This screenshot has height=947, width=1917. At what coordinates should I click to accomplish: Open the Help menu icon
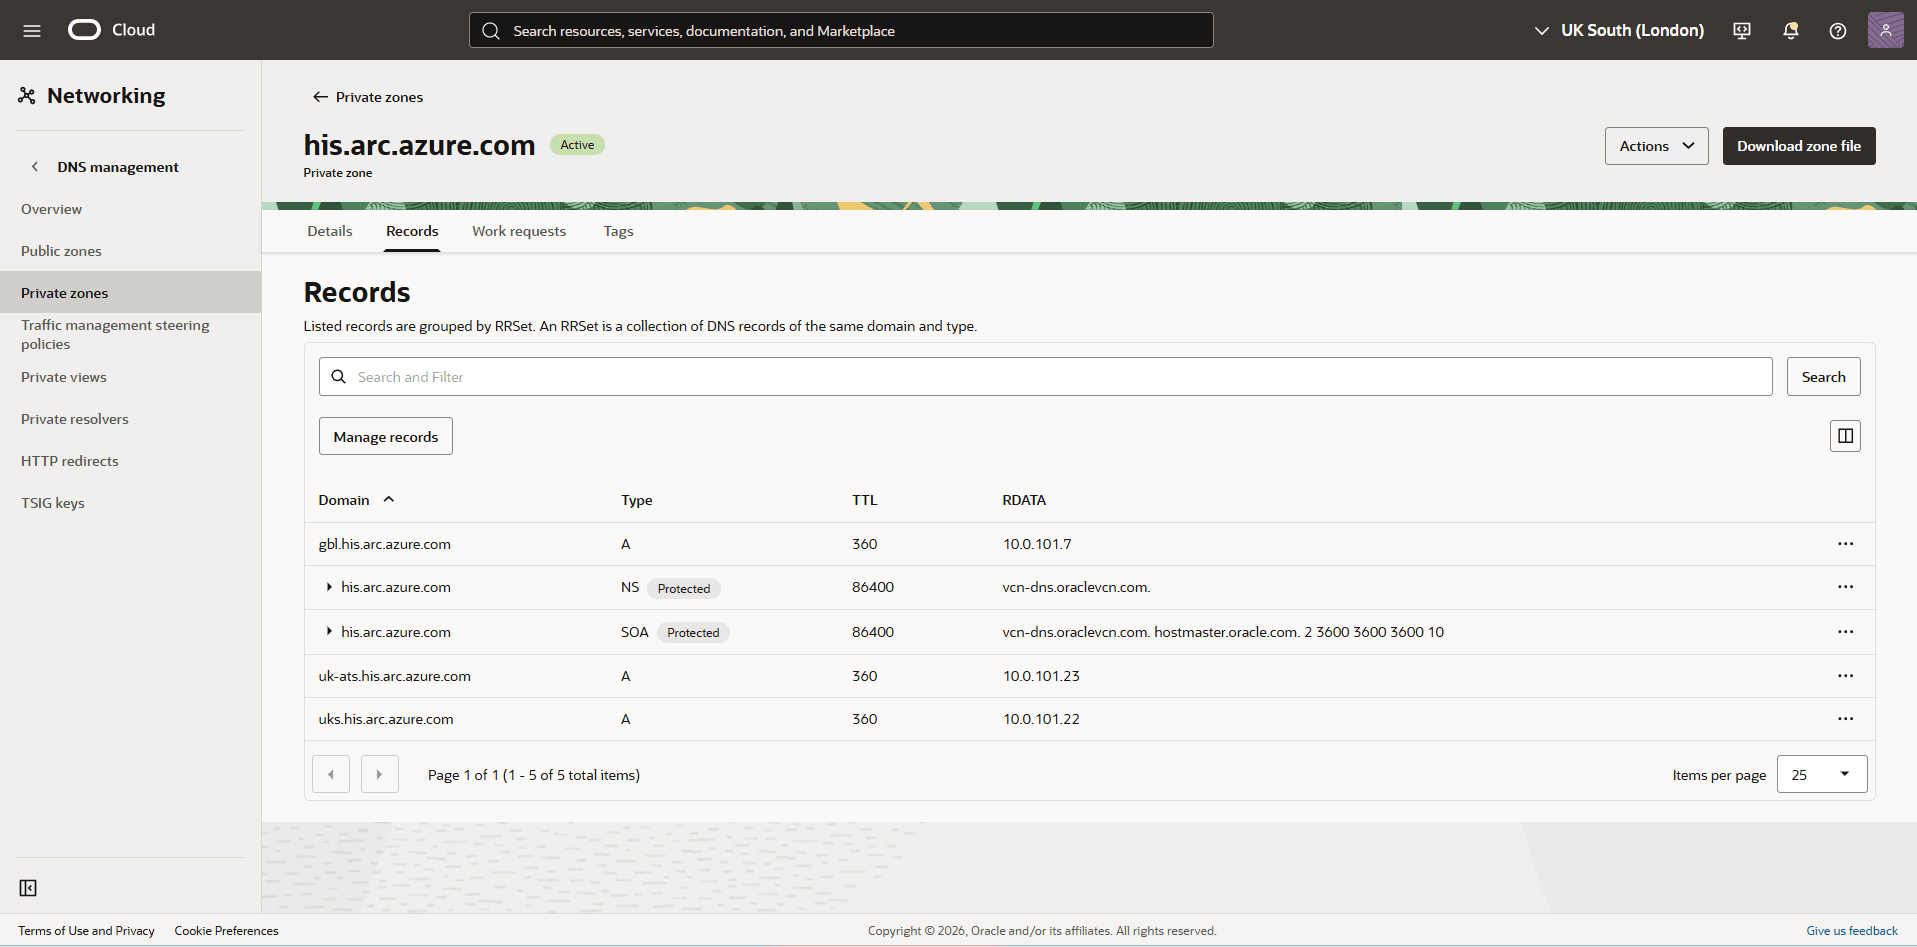[1837, 30]
